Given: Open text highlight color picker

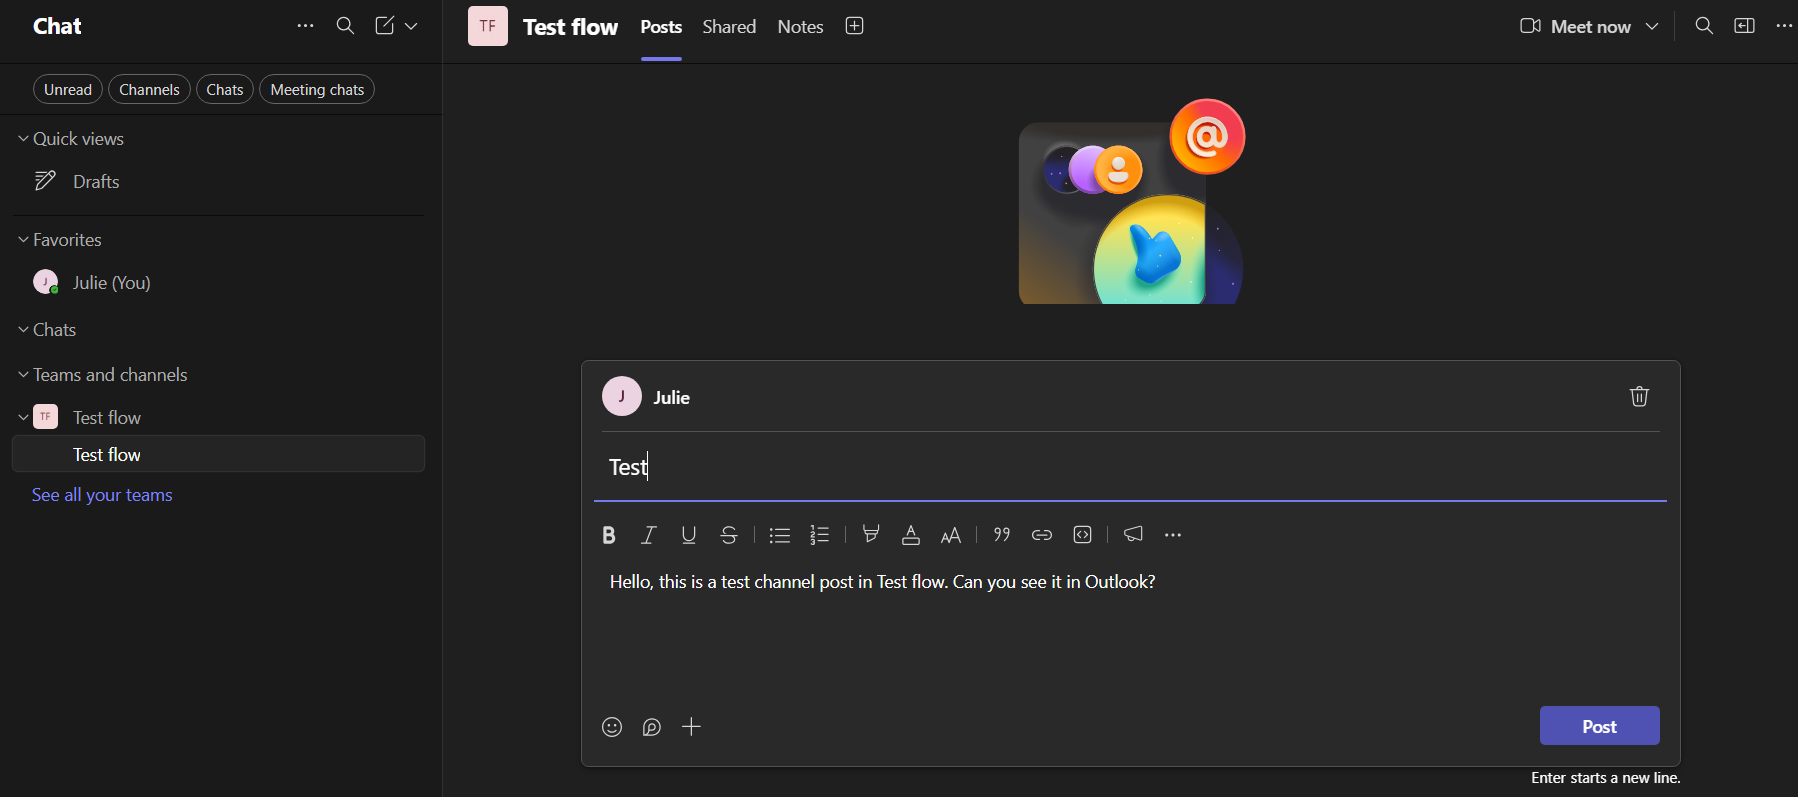Looking at the screenshot, I should coord(871,535).
